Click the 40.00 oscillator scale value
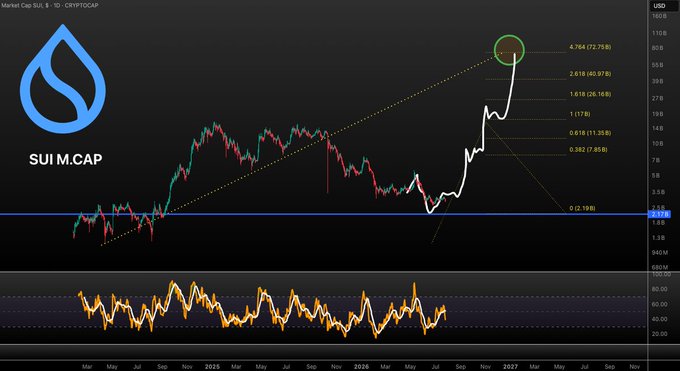 [660, 319]
